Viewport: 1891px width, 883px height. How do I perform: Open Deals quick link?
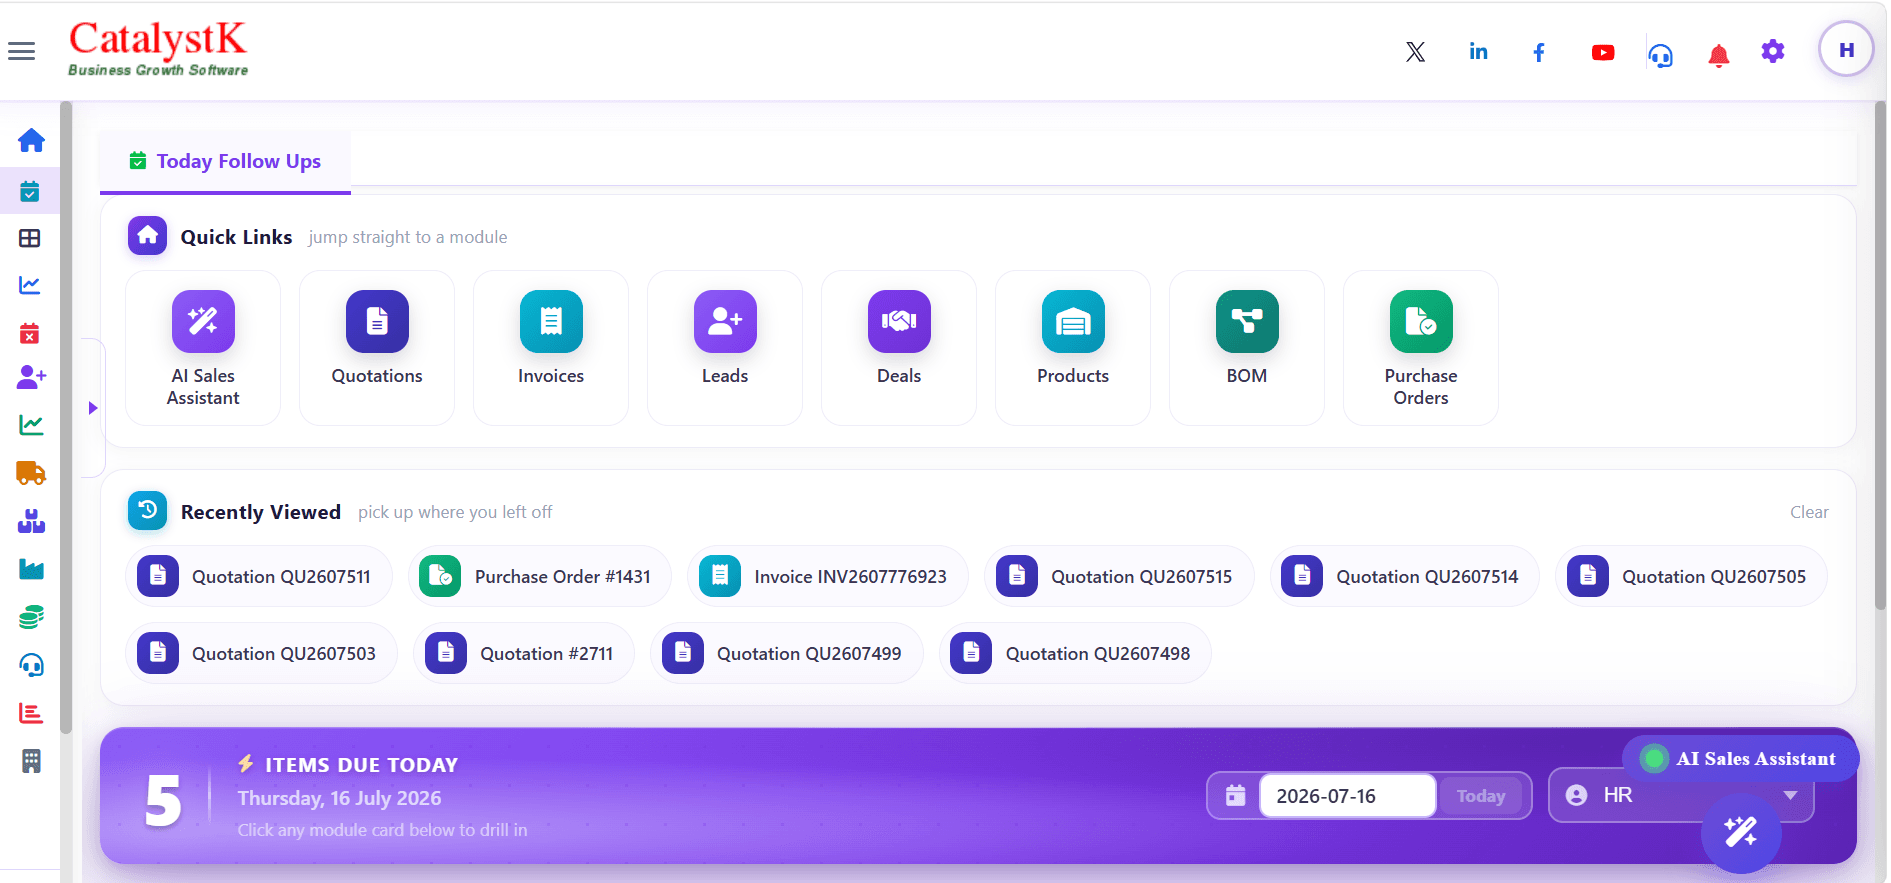click(899, 348)
